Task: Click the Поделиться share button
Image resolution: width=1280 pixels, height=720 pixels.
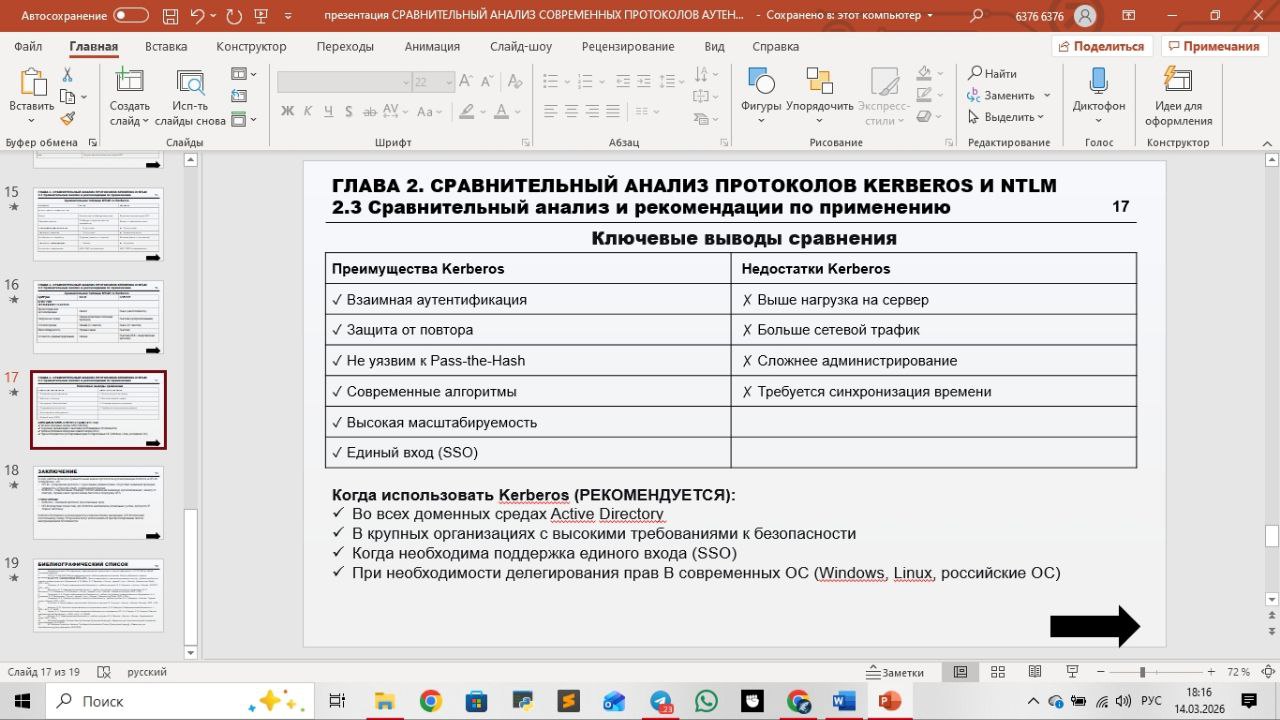Action: (x=1102, y=47)
